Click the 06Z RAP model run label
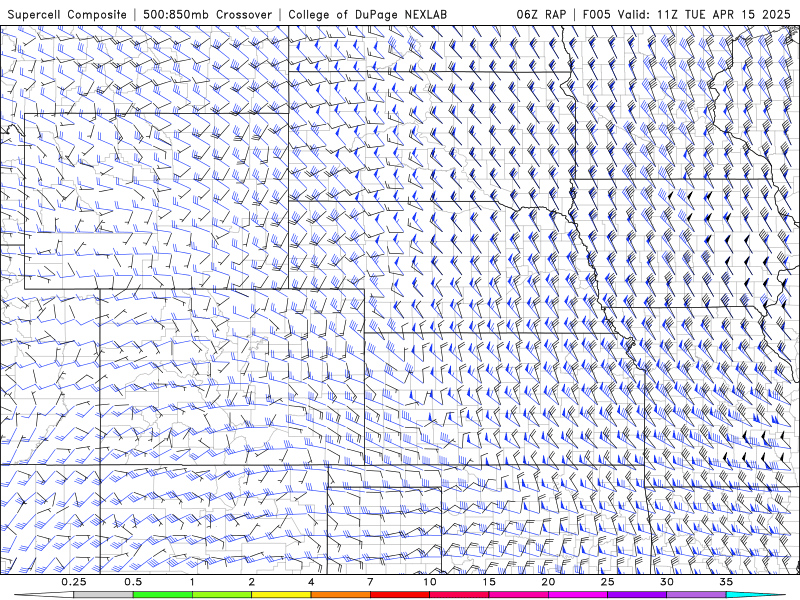800x600 pixels. coord(541,15)
